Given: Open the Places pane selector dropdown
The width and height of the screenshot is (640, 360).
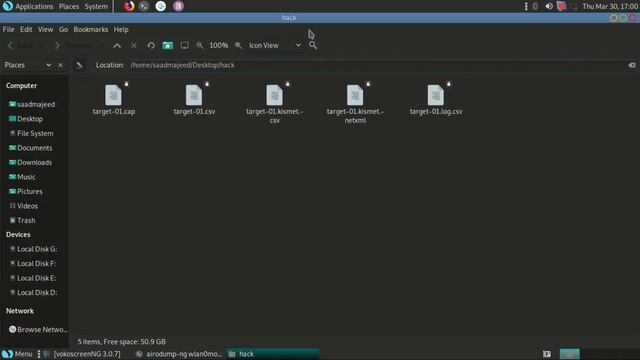Looking at the screenshot, I should [49, 65].
